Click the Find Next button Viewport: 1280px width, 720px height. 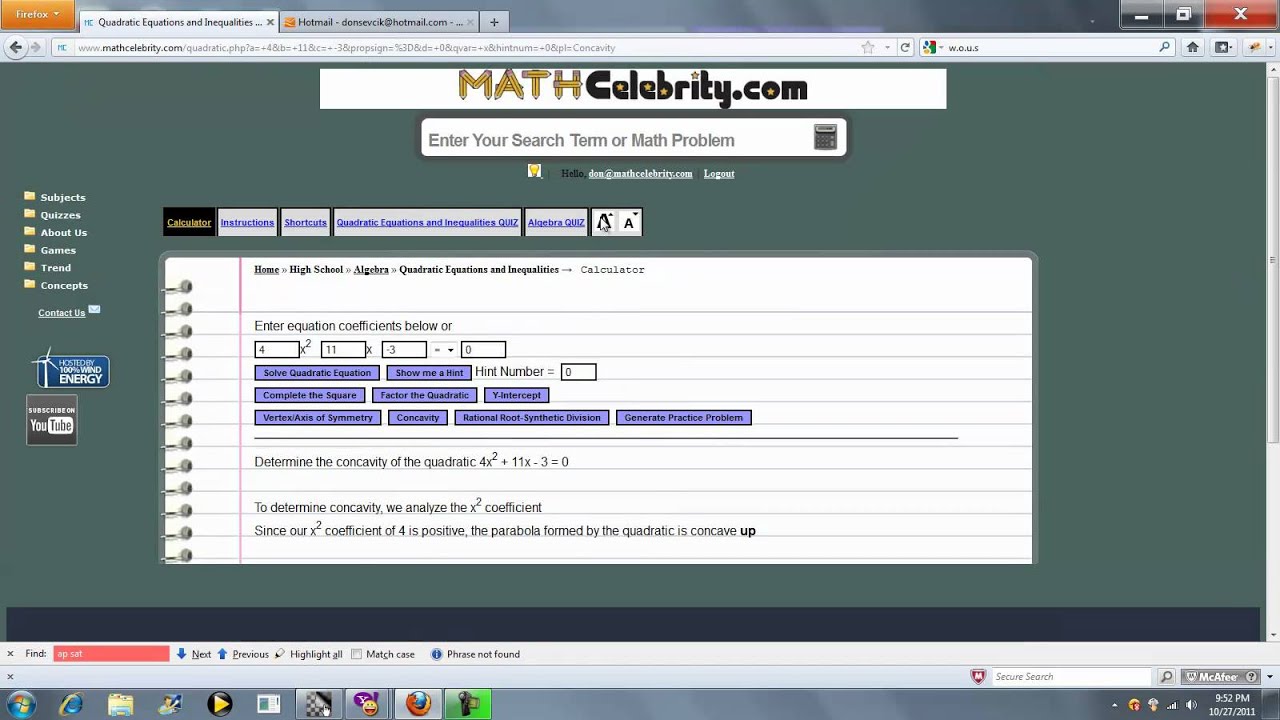pyautogui.click(x=193, y=654)
